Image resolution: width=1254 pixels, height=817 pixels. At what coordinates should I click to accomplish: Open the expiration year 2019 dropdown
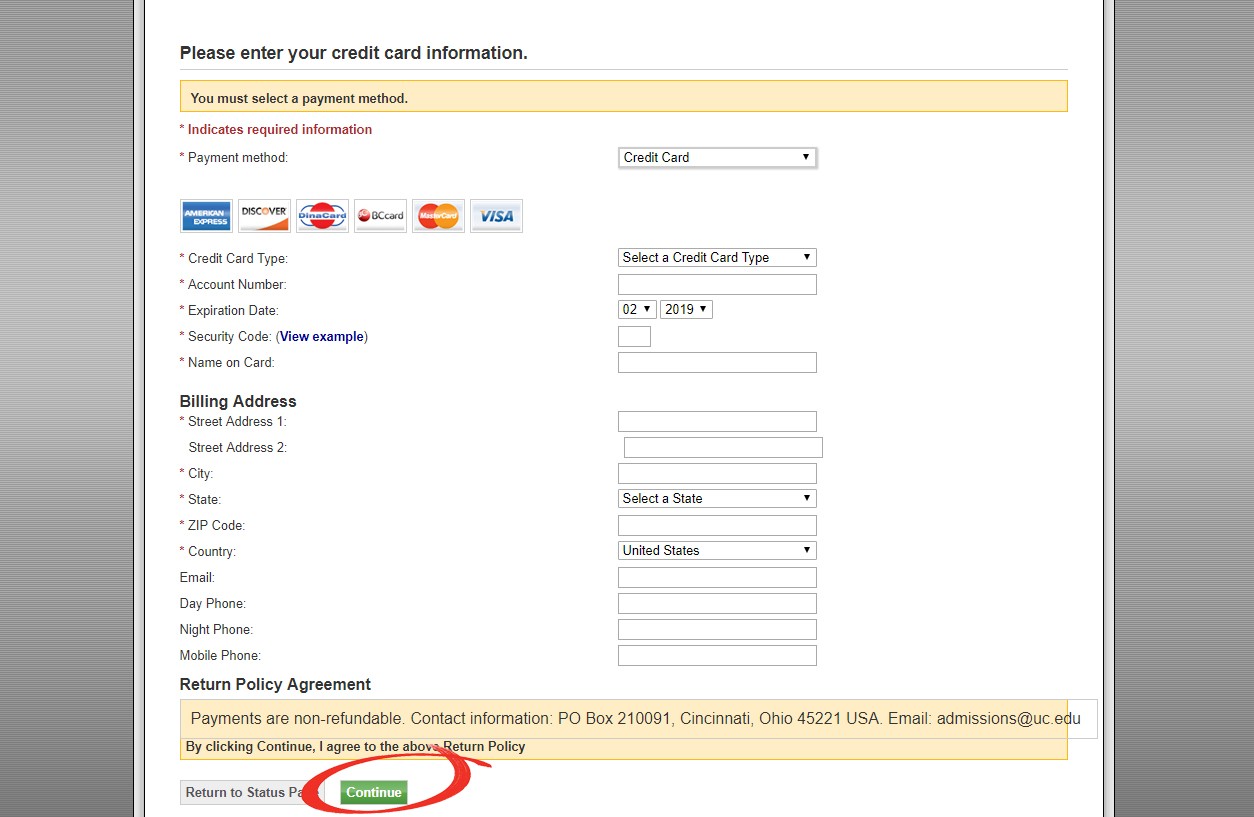[x=686, y=309]
